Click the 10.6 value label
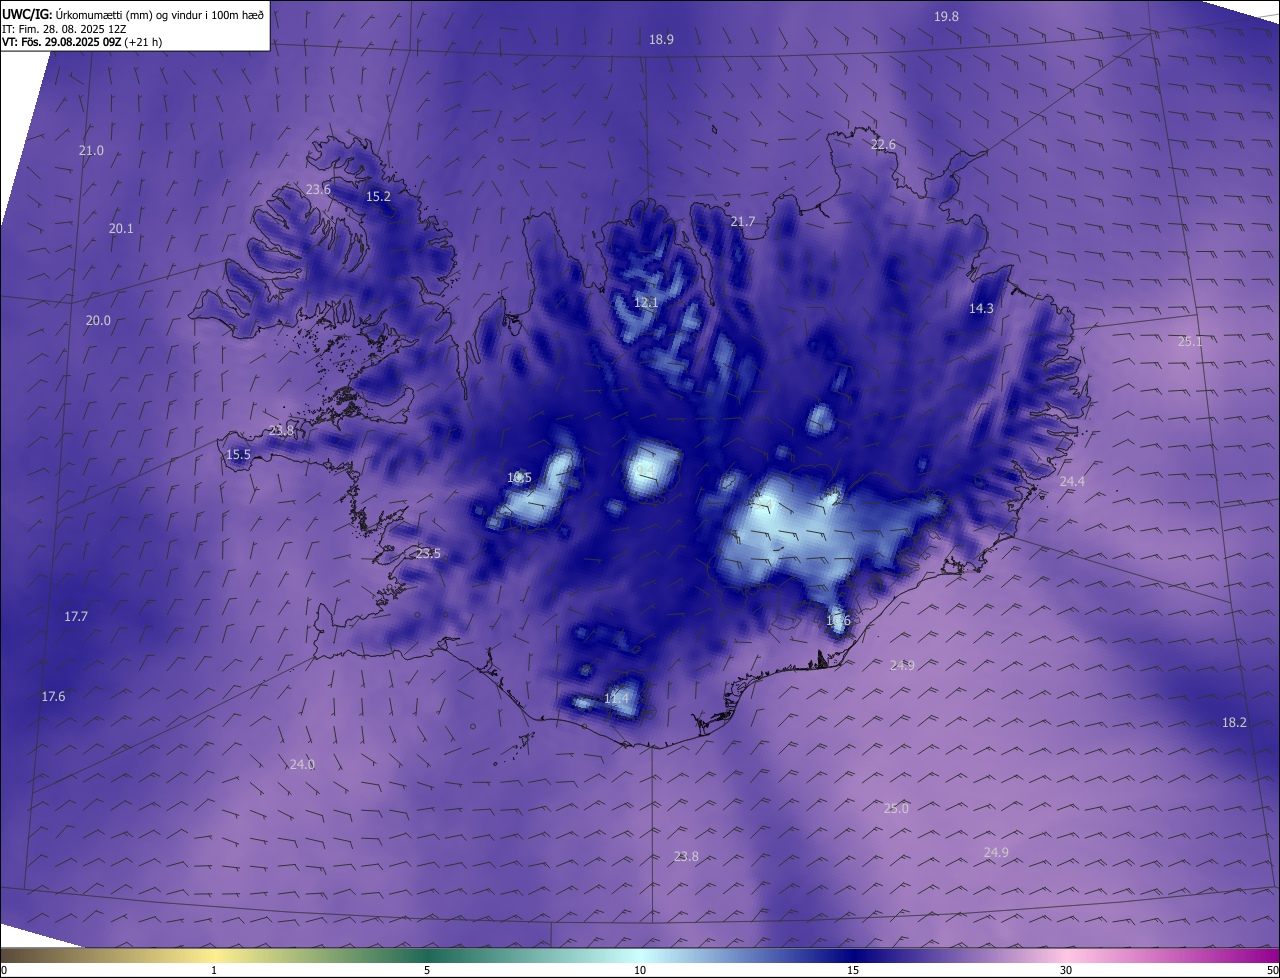 838,621
